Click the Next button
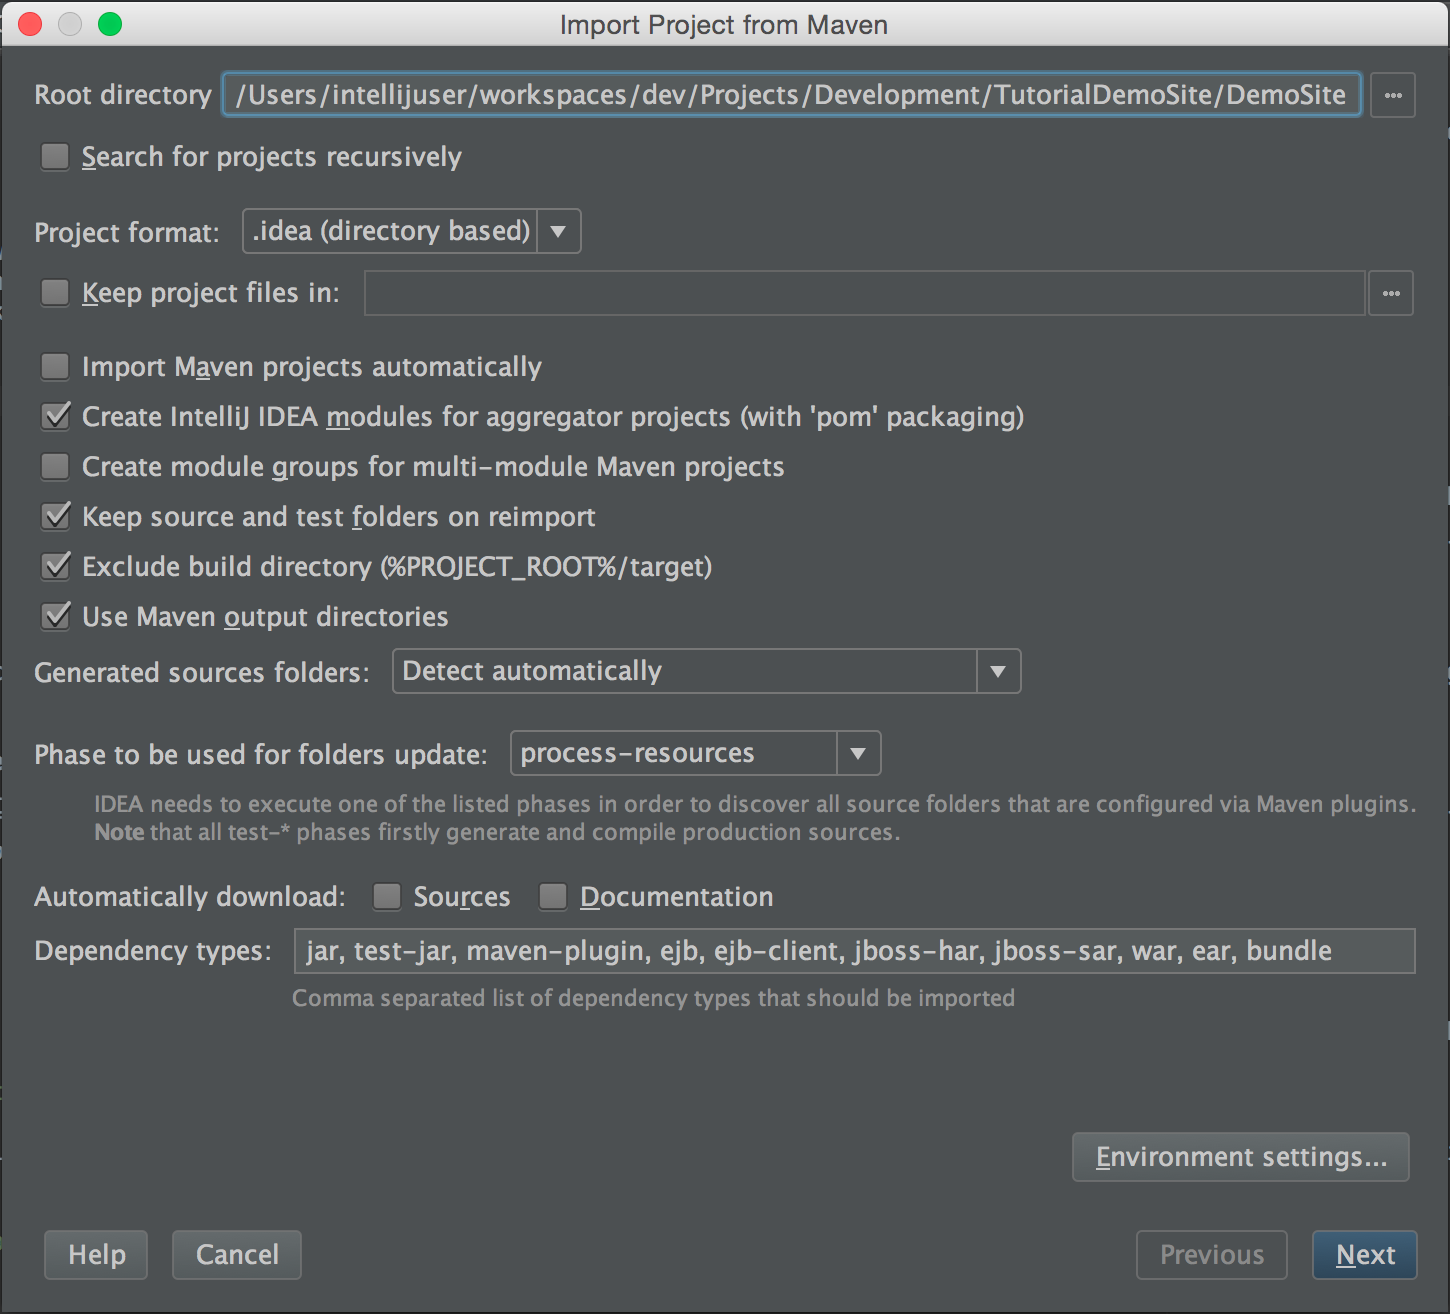Screen dimensions: 1450x1314 tap(1364, 1255)
